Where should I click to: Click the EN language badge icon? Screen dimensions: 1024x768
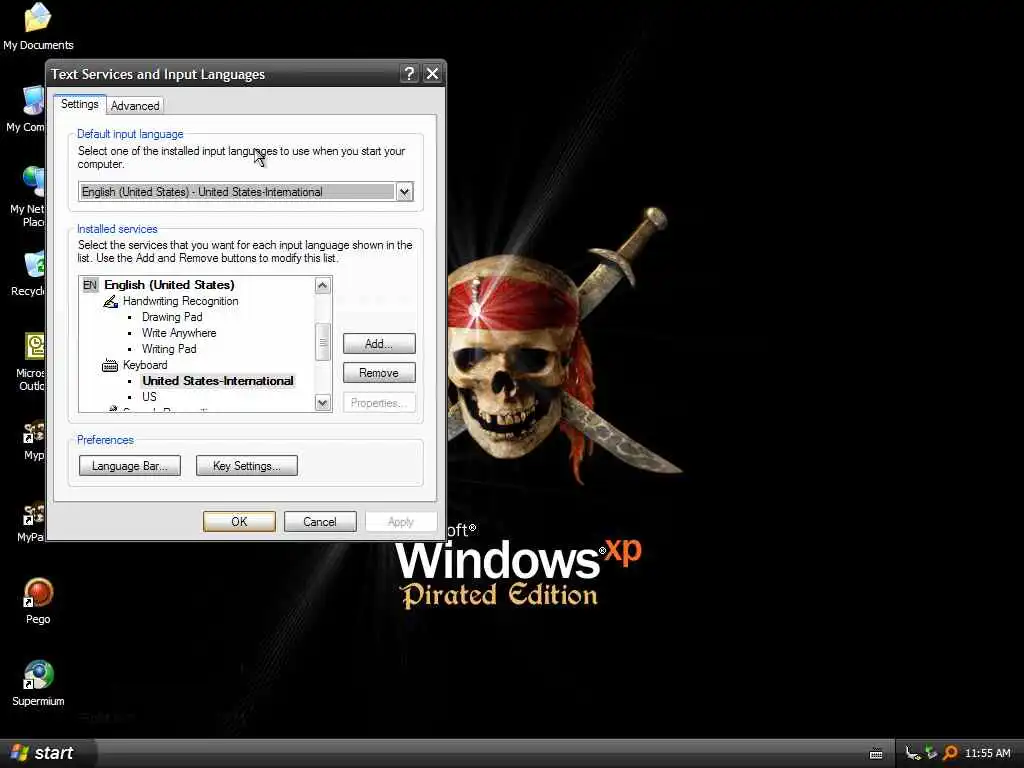click(x=90, y=285)
